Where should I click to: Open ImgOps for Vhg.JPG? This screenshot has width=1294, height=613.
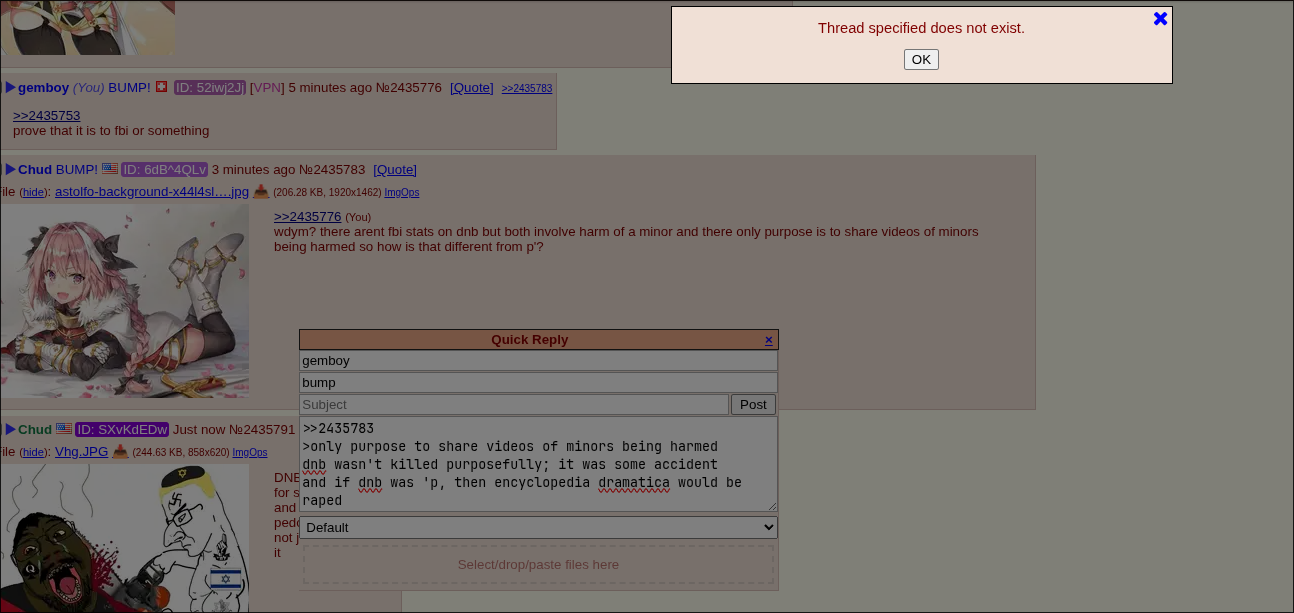pos(250,452)
